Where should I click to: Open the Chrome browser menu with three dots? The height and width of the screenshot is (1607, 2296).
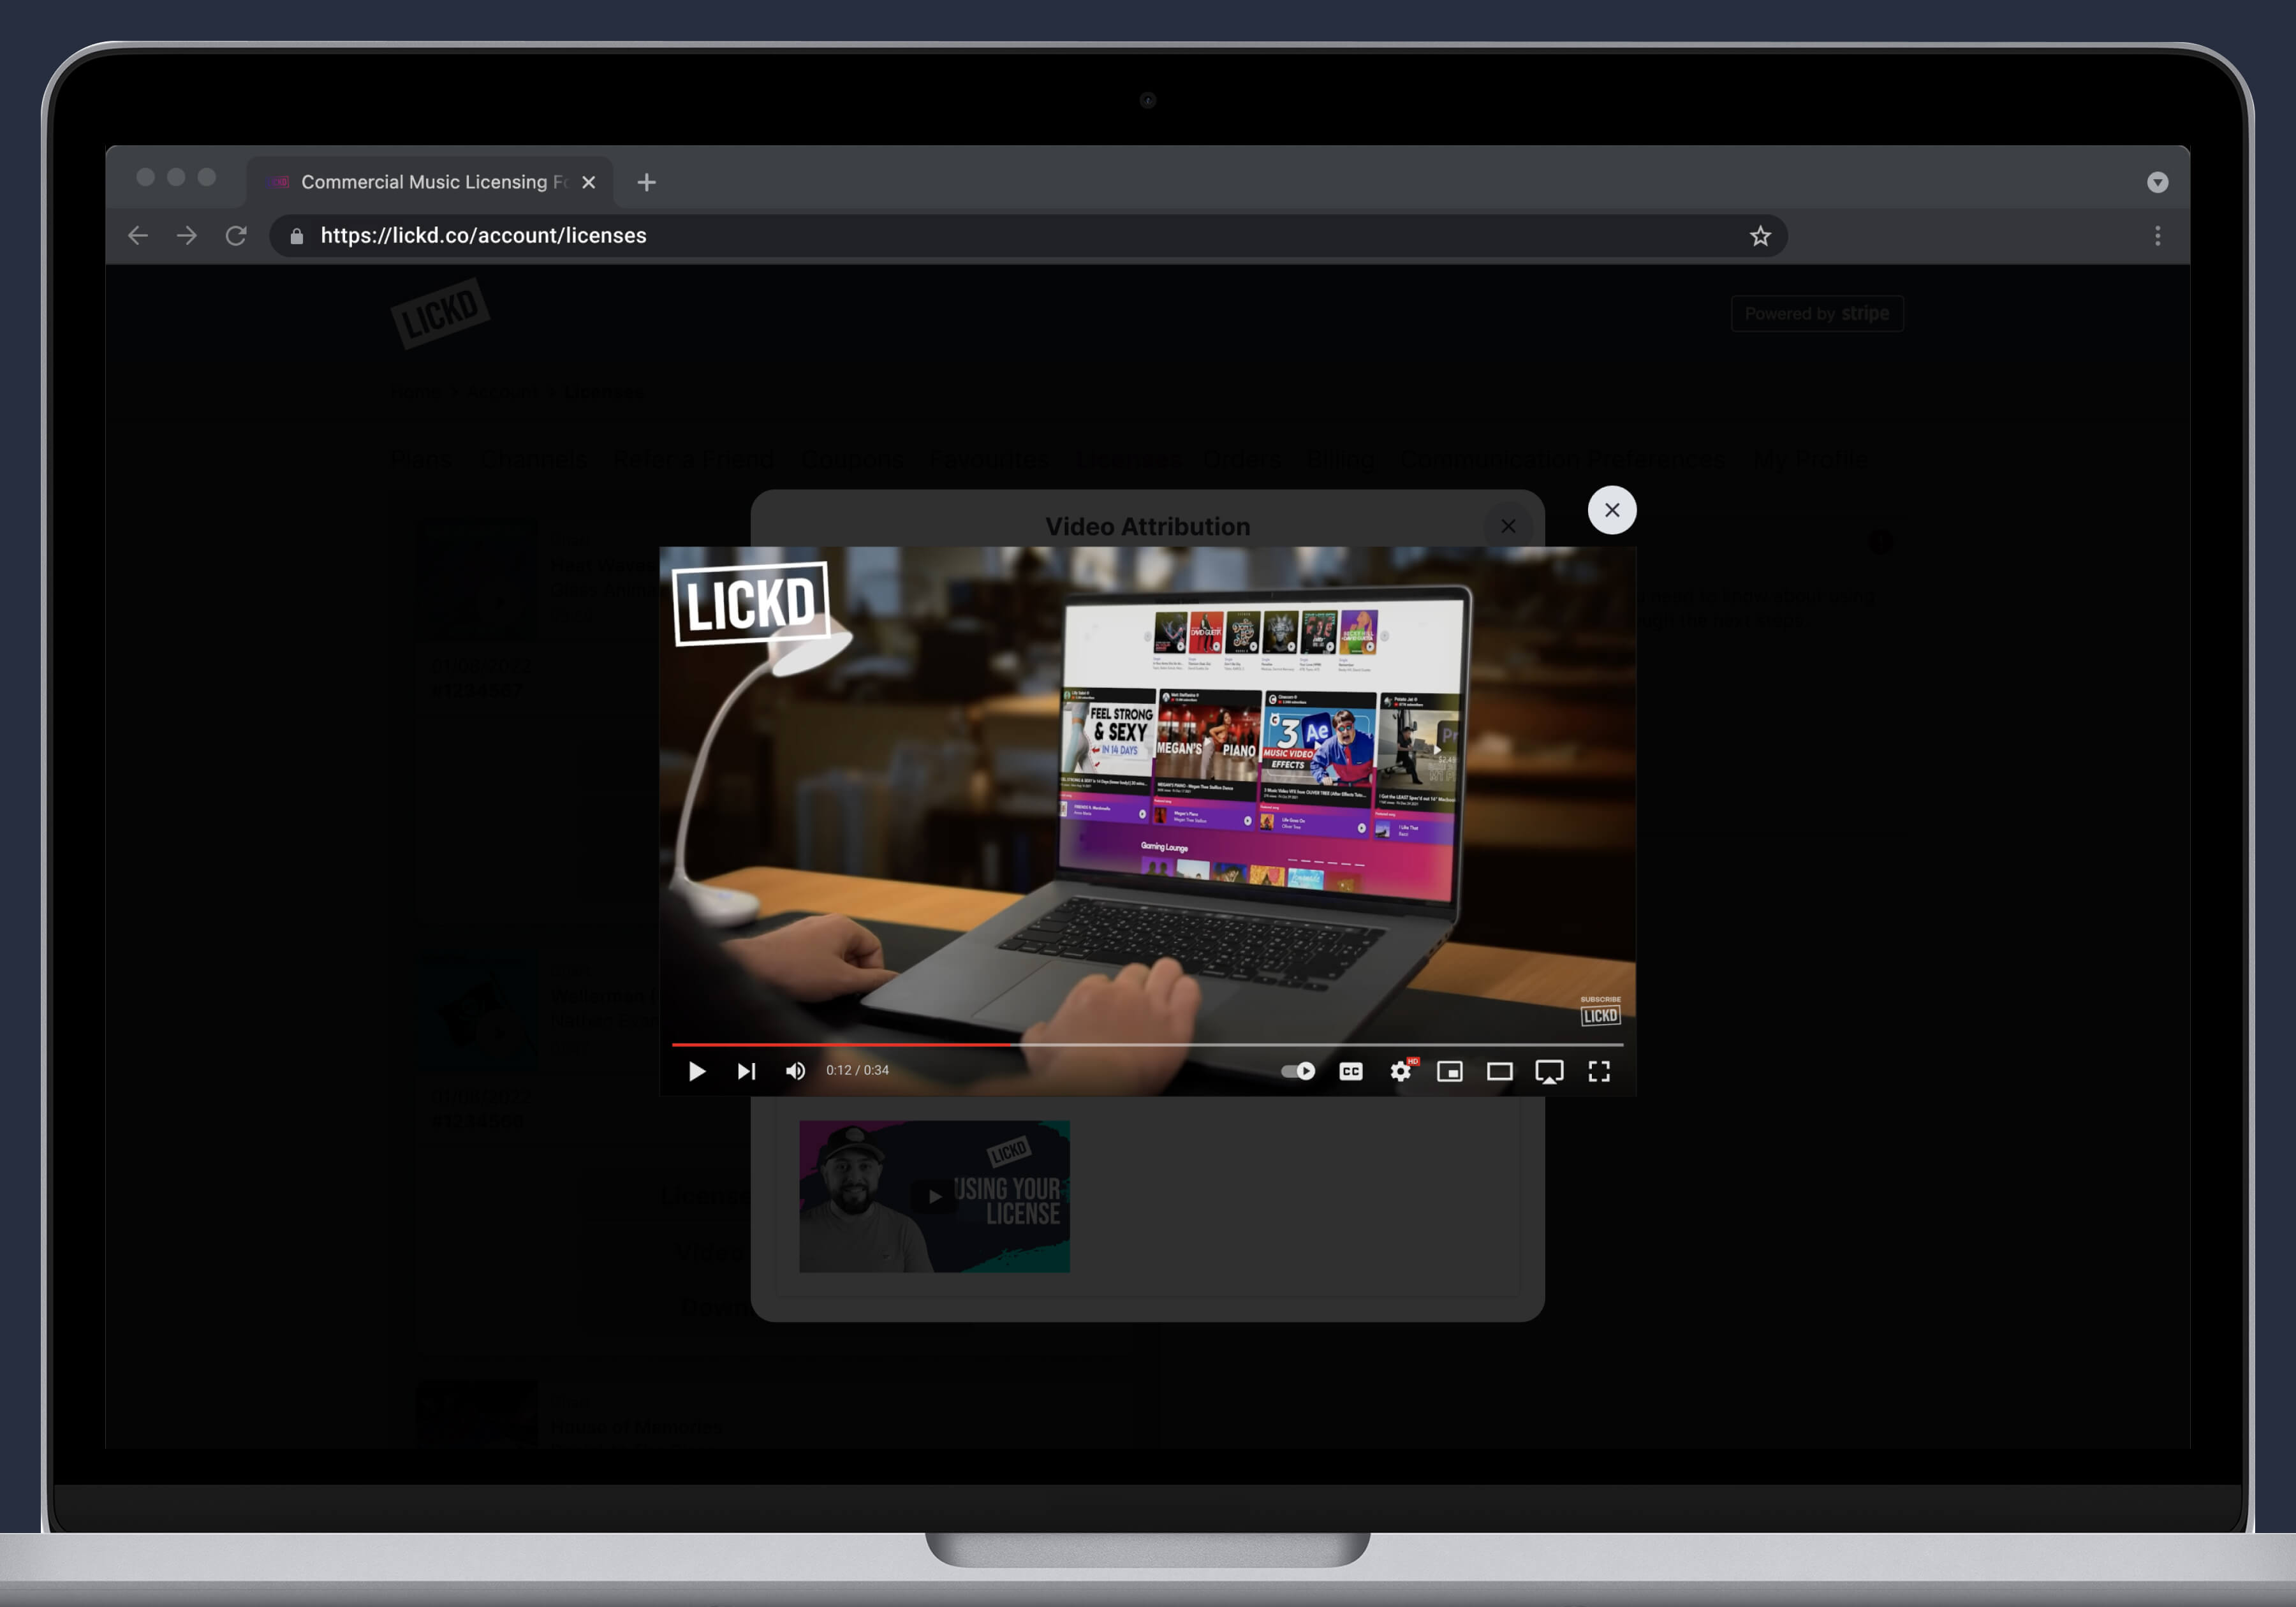click(x=2157, y=236)
